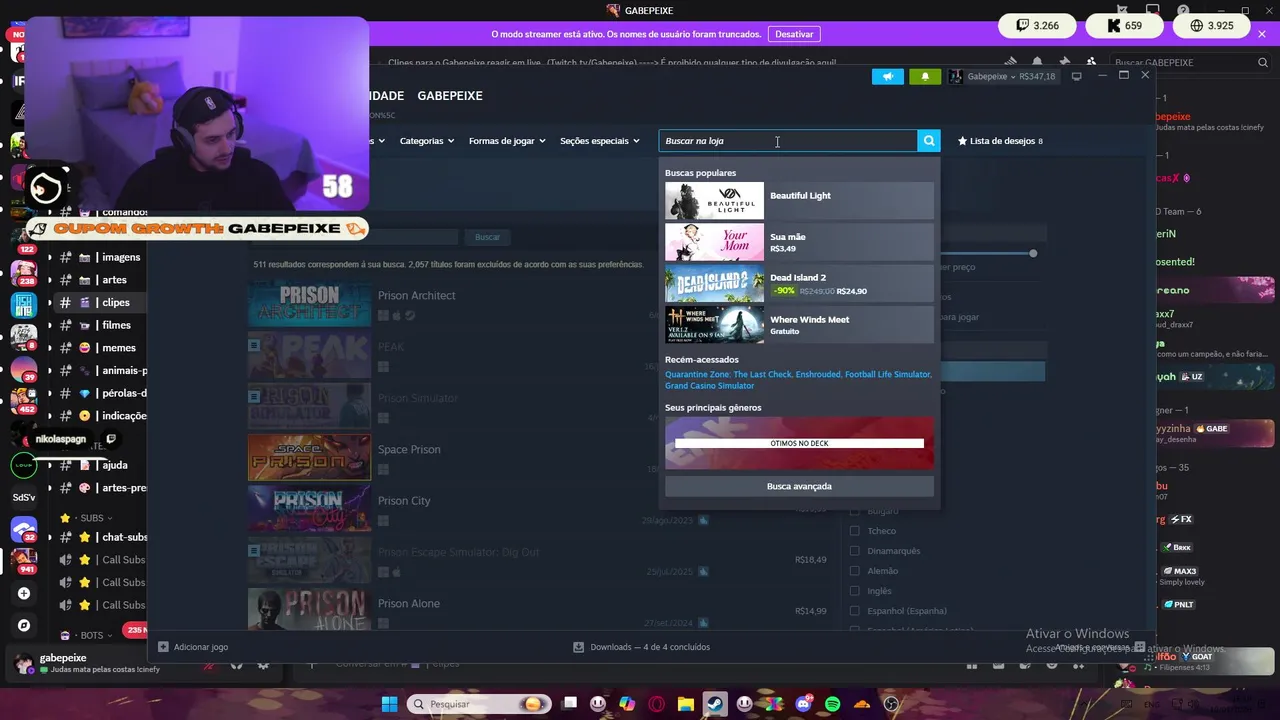Click Windows taskbar Pesquisar search box
1280x720 pixels.
(x=481, y=704)
